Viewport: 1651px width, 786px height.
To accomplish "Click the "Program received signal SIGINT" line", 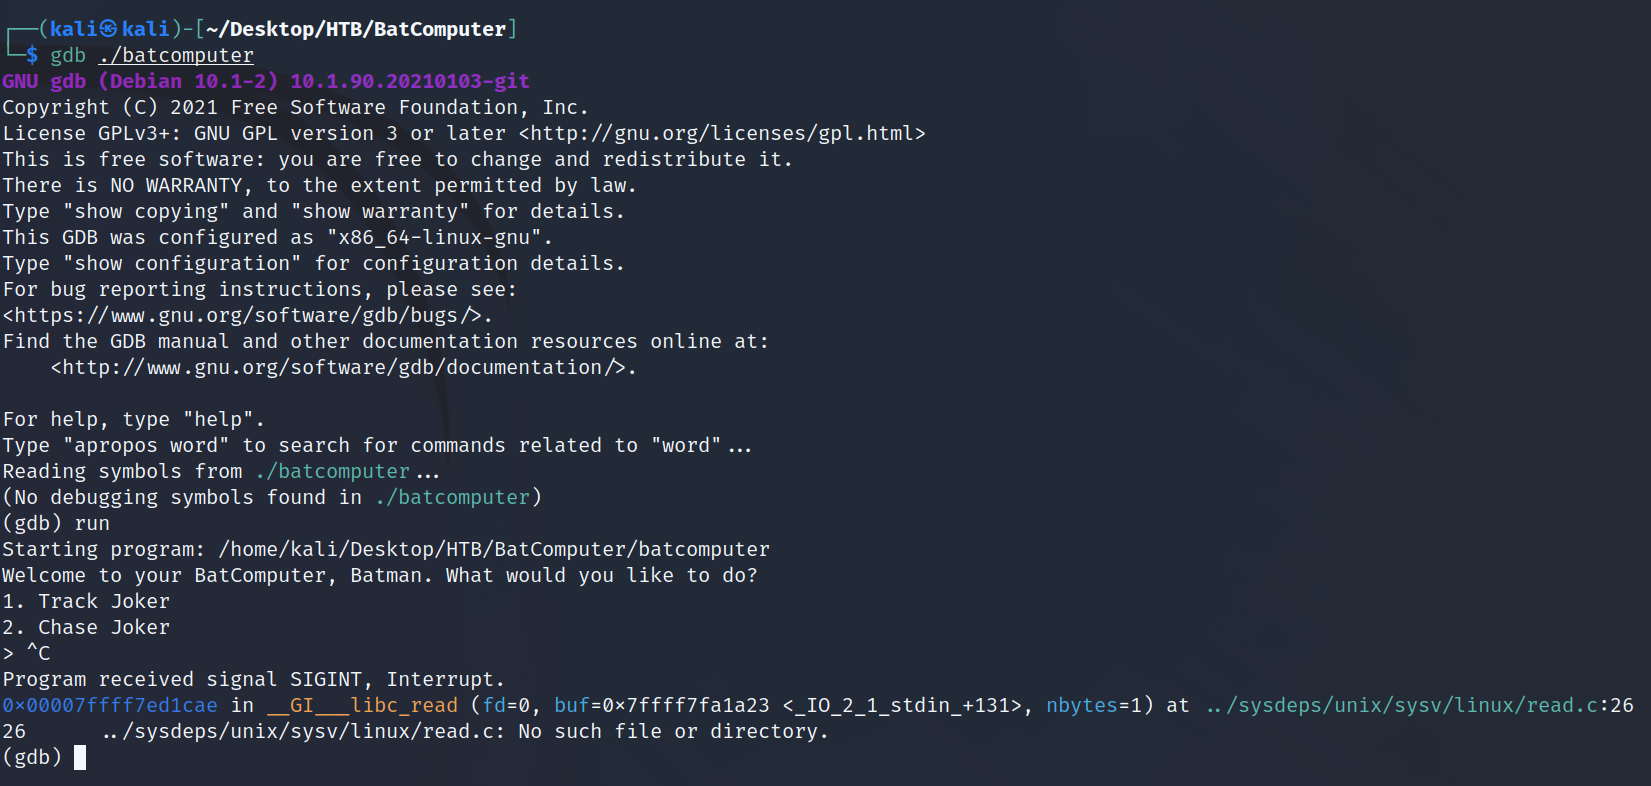I will [x=253, y=679].
